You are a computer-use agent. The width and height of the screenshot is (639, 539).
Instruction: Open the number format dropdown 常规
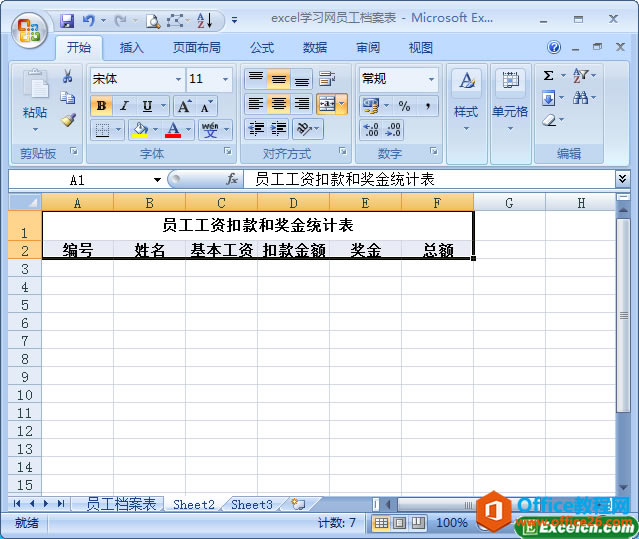point(431,79)
